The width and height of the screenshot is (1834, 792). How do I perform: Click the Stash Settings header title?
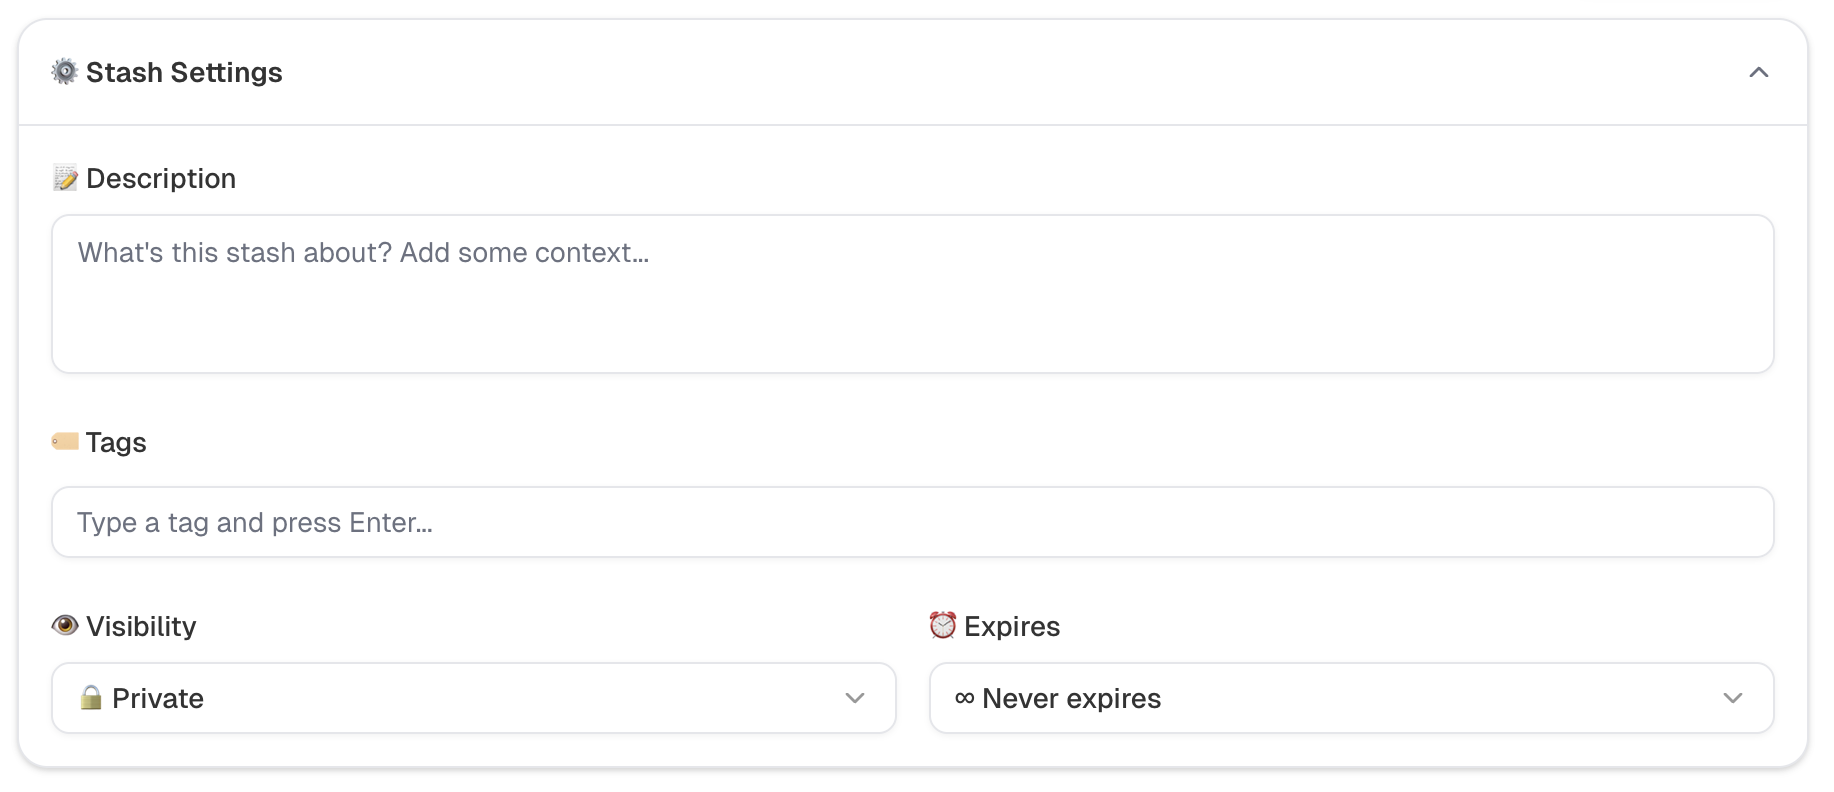pos(184,72)
